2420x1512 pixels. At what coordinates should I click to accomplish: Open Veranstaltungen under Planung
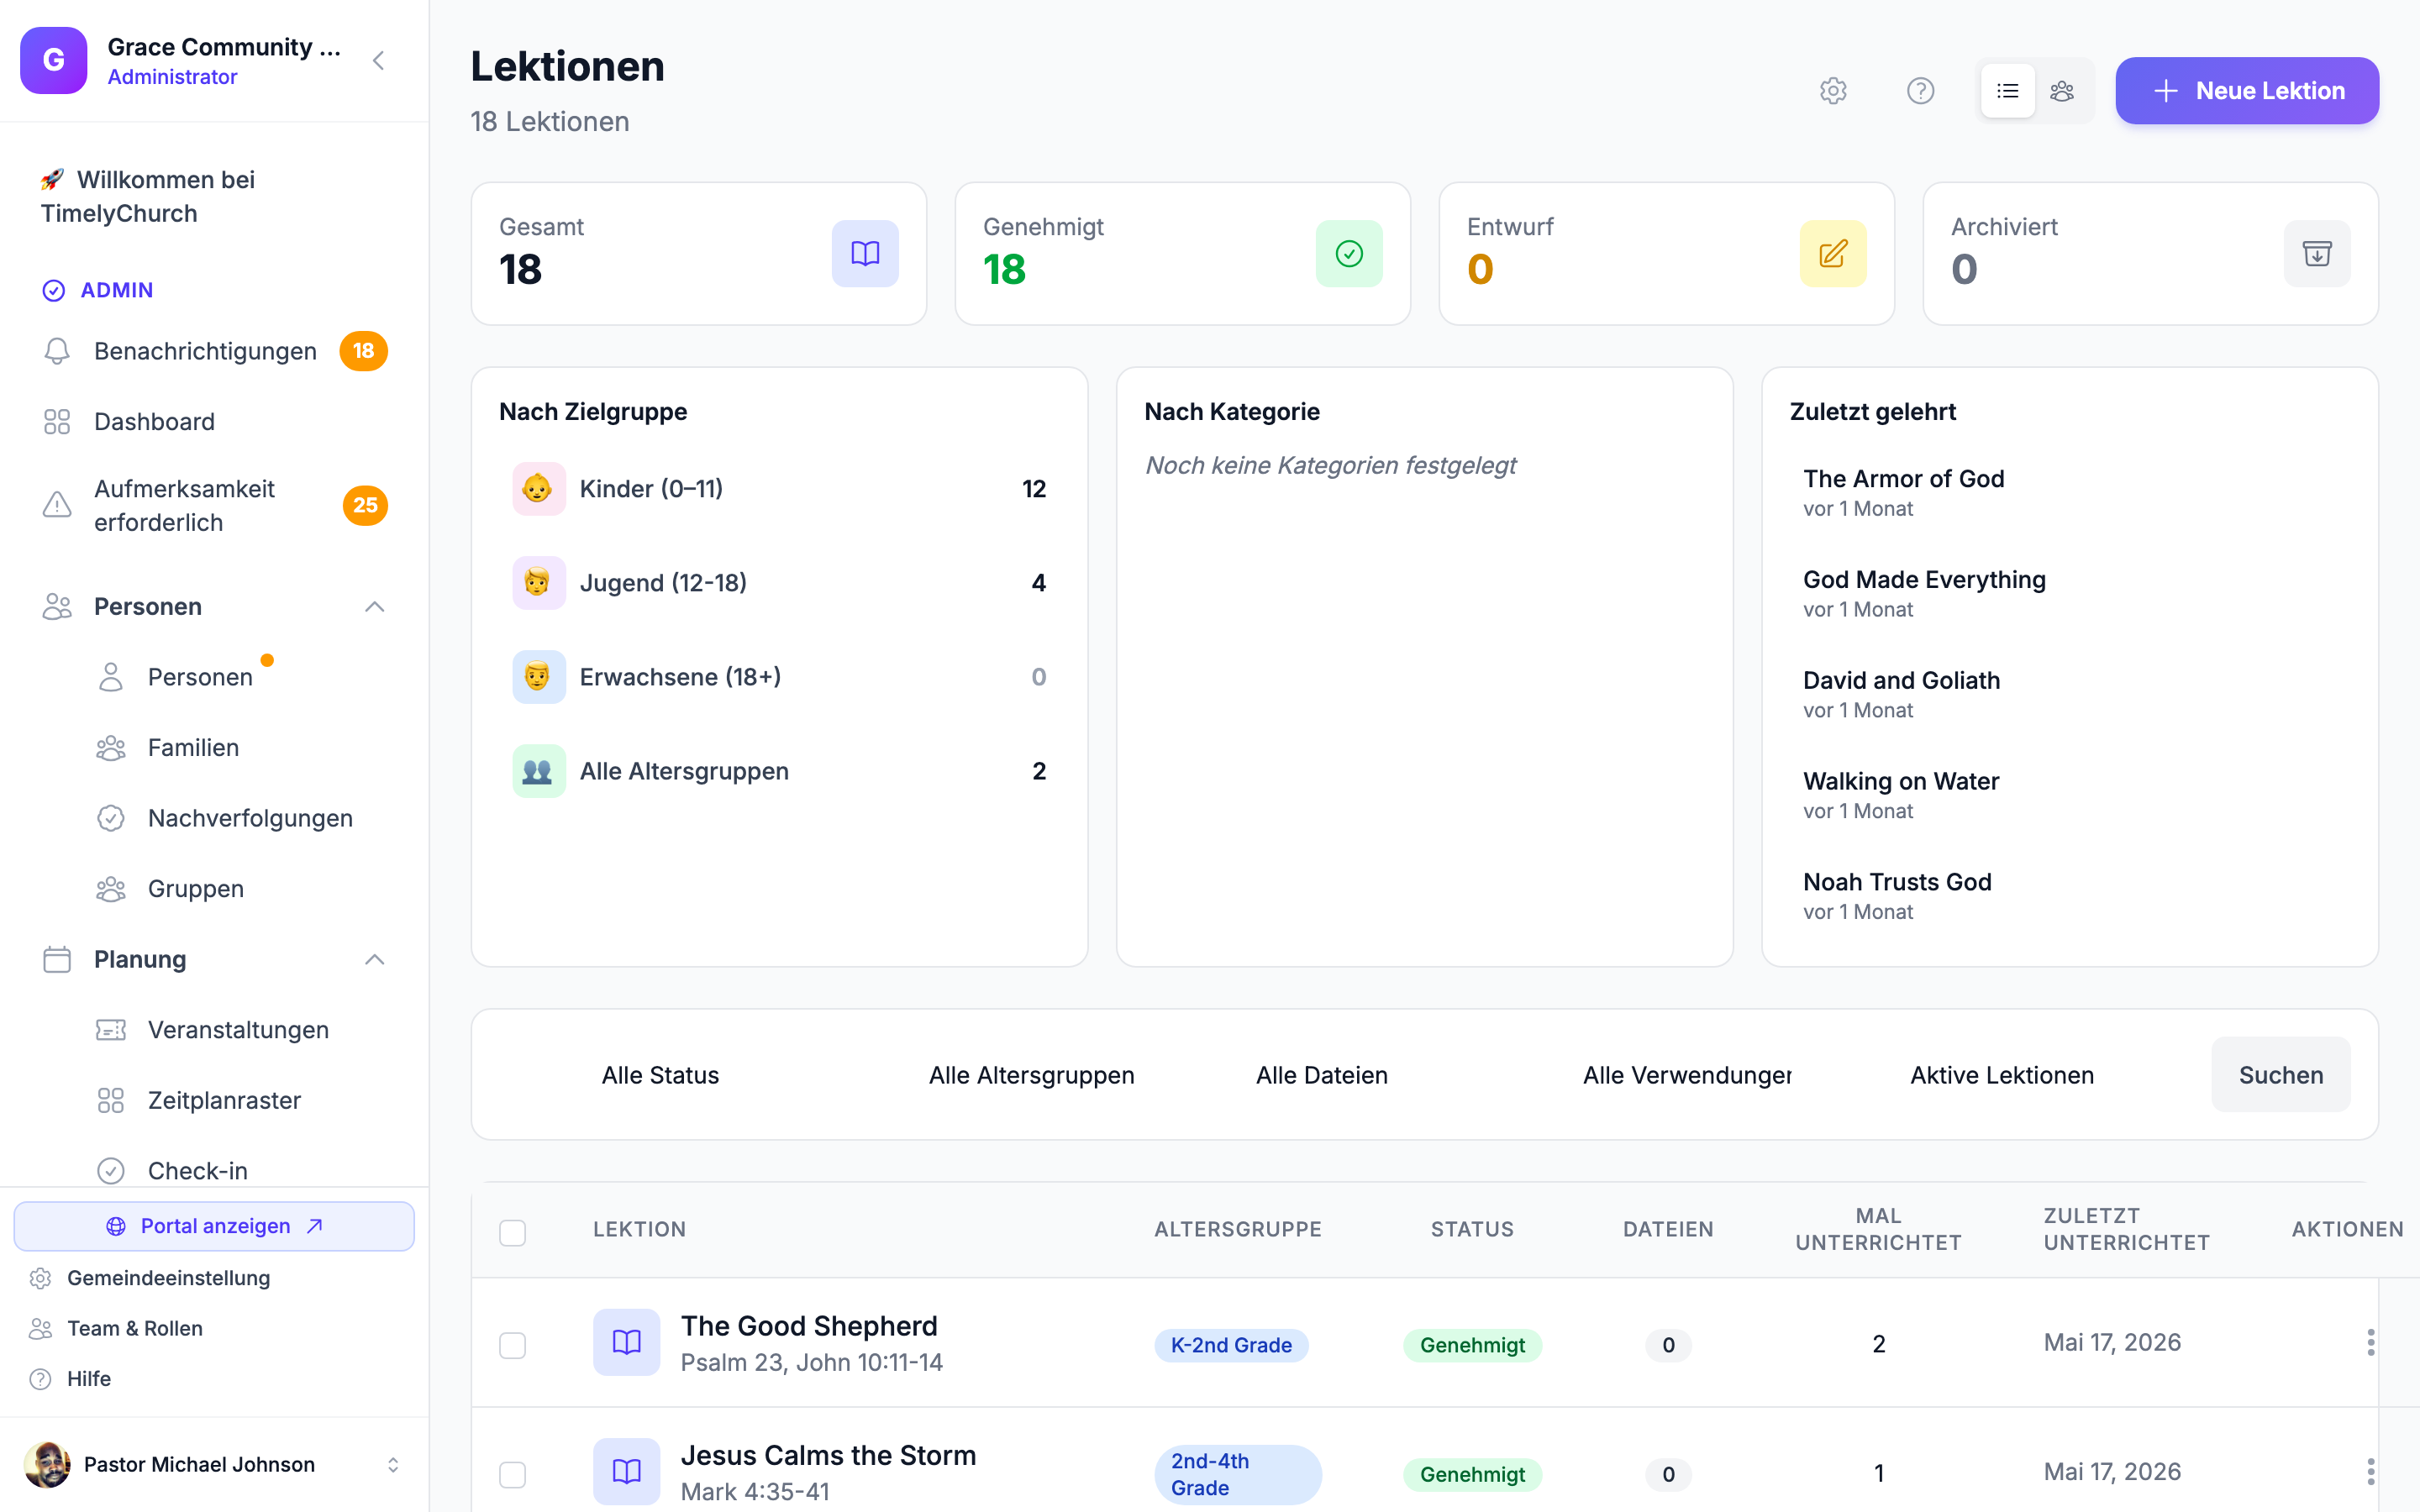(x=238, y=1030)
